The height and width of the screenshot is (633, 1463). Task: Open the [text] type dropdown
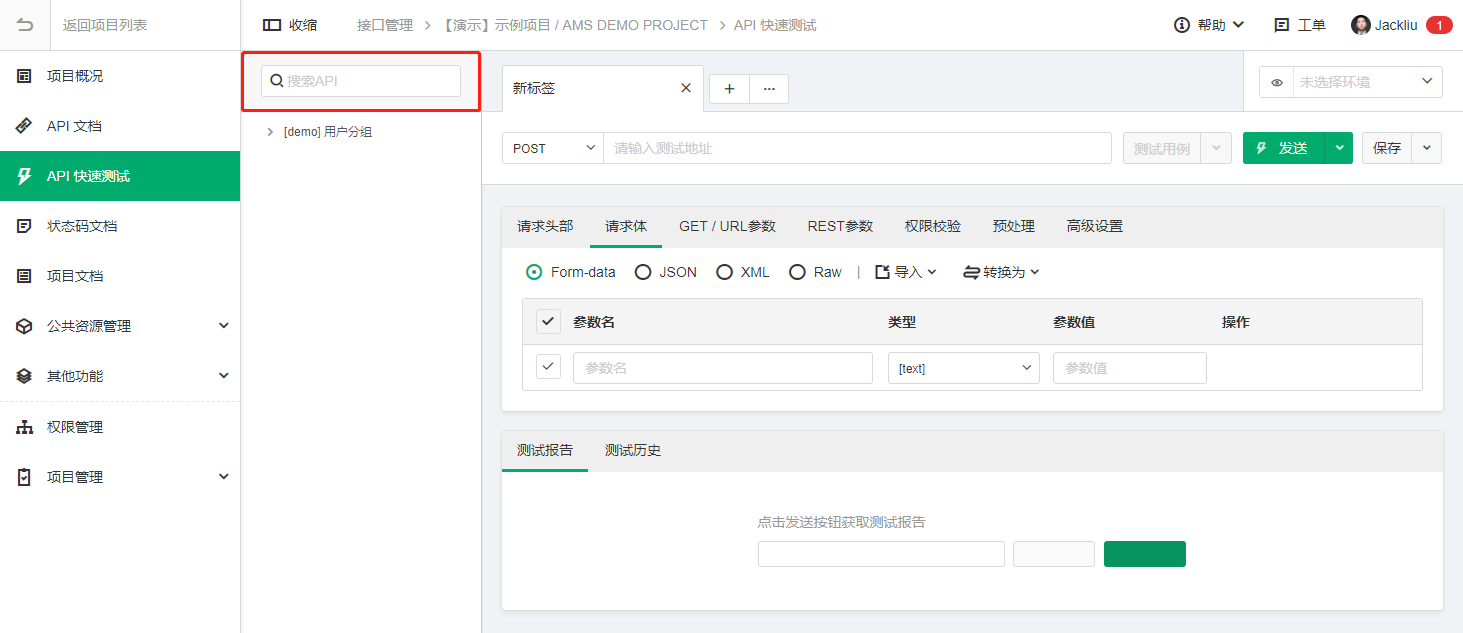(964, 368)
